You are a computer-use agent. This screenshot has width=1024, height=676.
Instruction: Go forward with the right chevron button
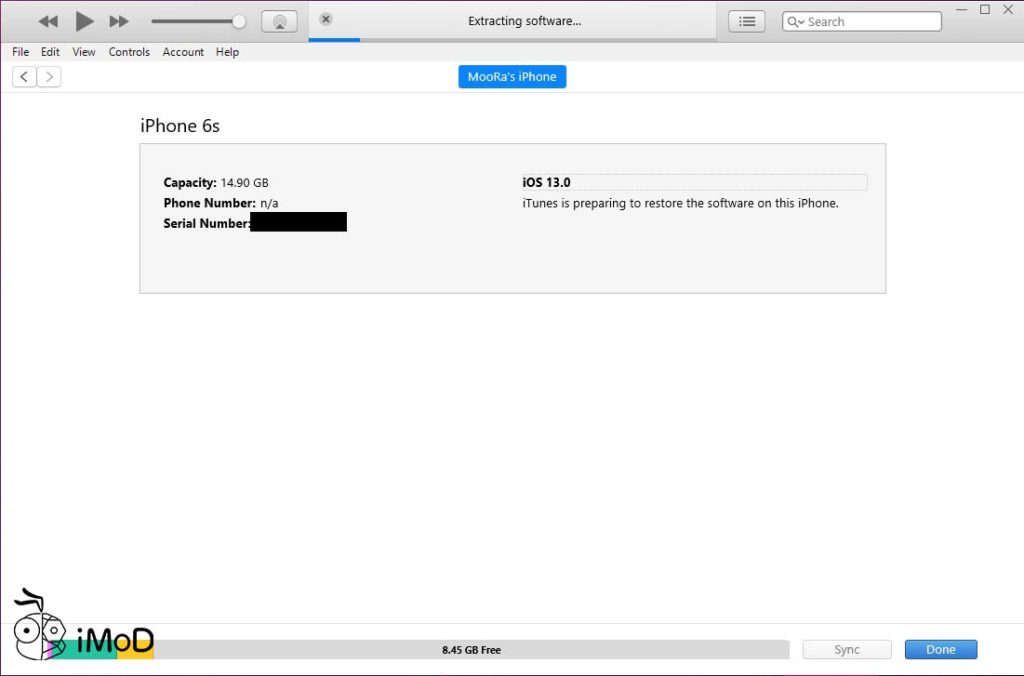(x=49, y=77)
